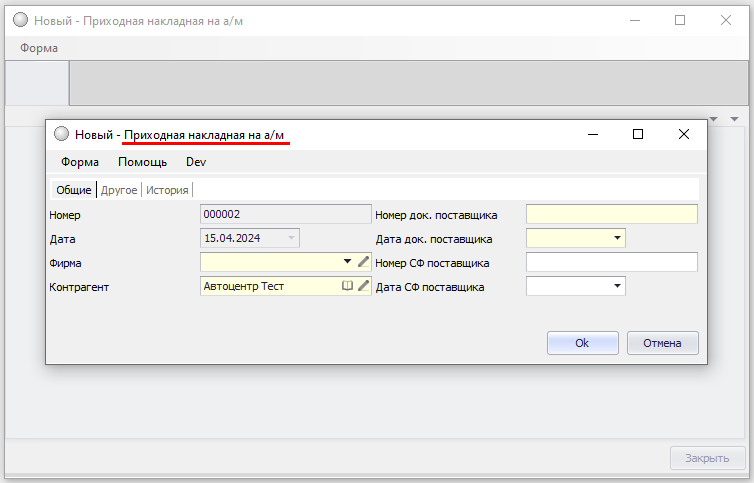Open the Форма menu in the dialog

coord(79,162)
